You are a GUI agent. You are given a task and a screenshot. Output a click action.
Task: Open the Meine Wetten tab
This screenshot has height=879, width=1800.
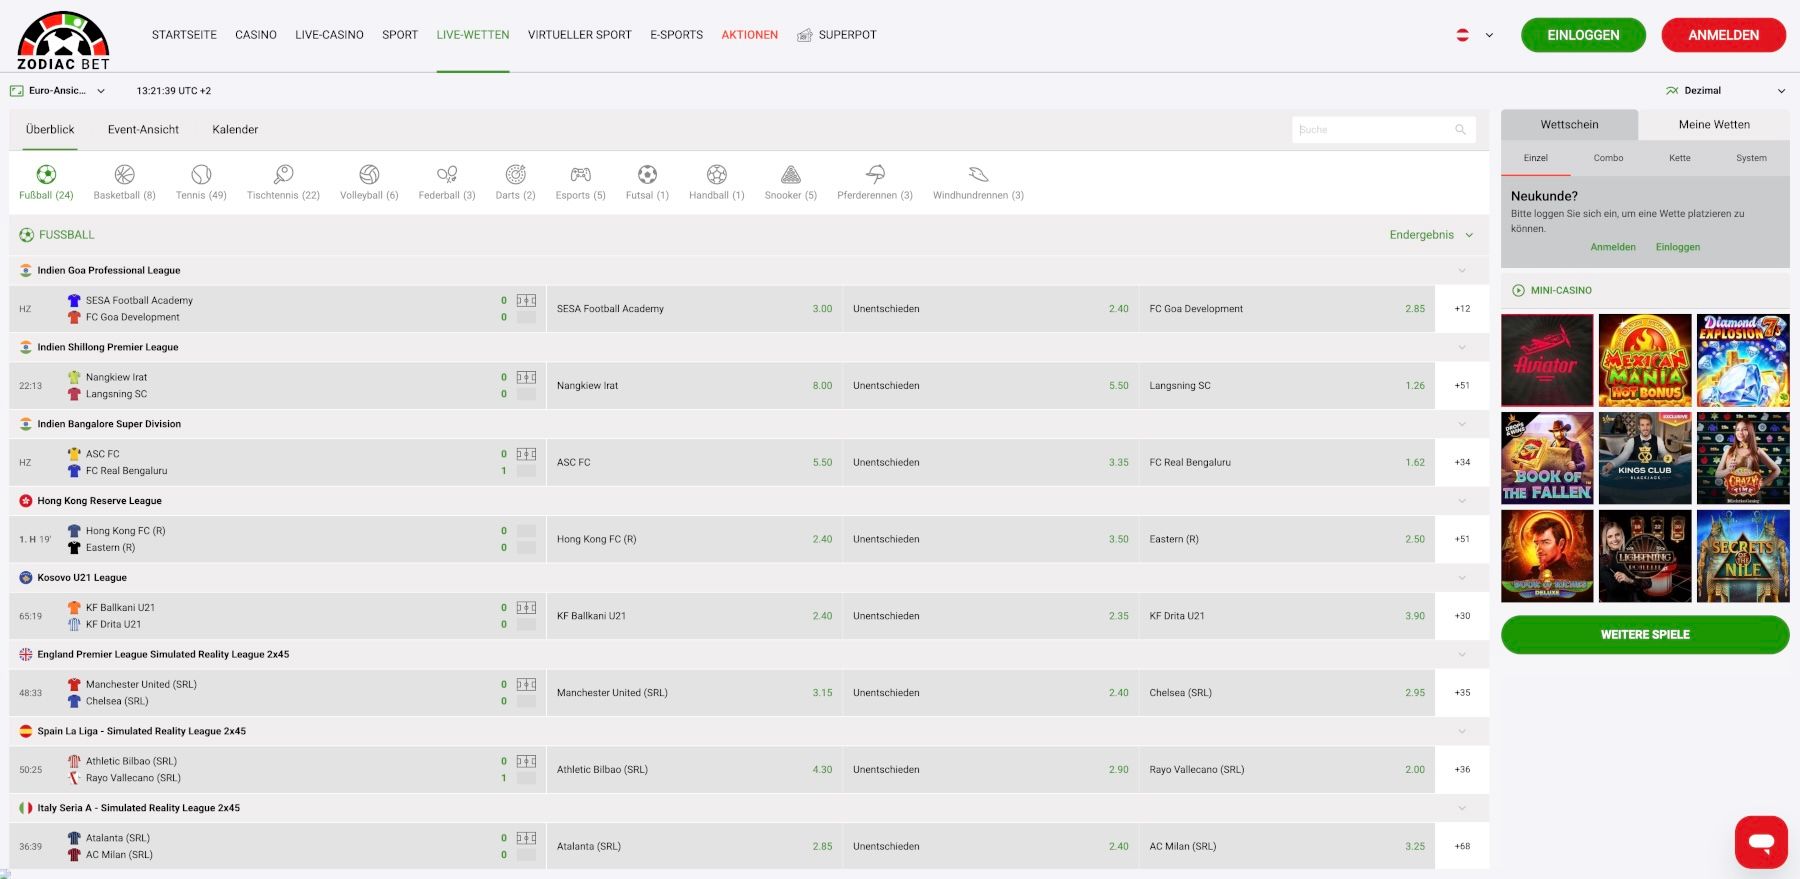[1714, 125]
